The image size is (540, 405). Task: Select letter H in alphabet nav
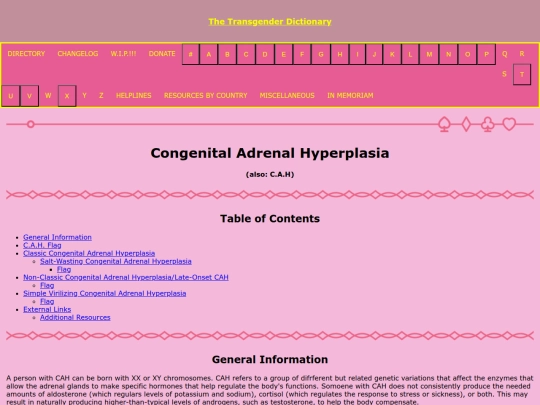pos(340,54)
